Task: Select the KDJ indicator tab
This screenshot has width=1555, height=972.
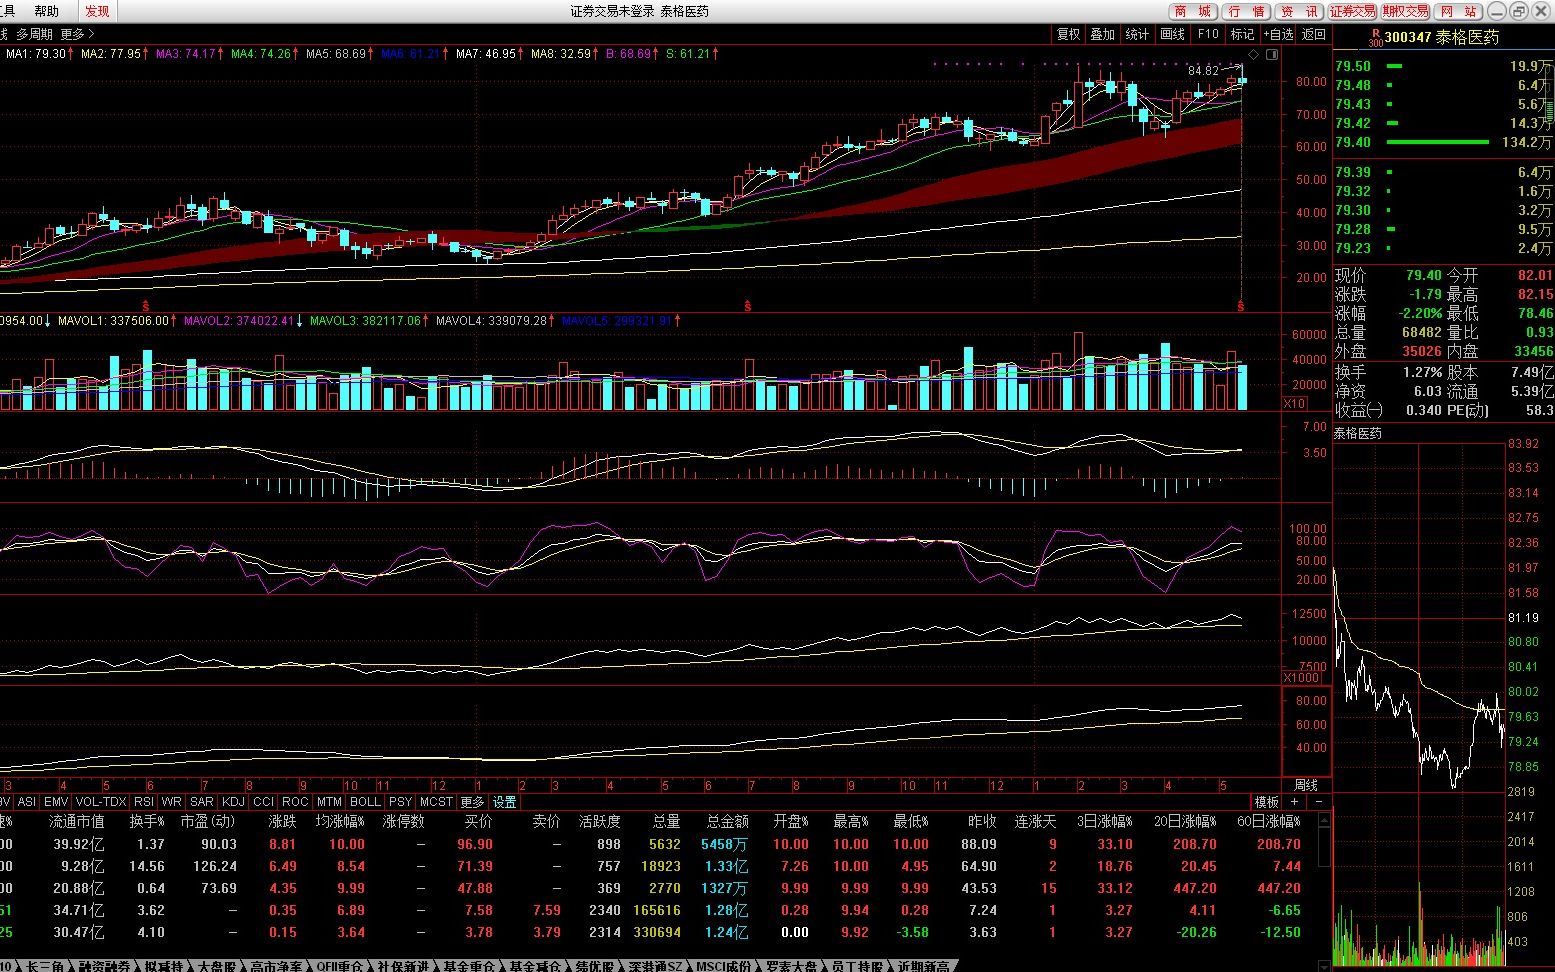Action: pos(233,802)
